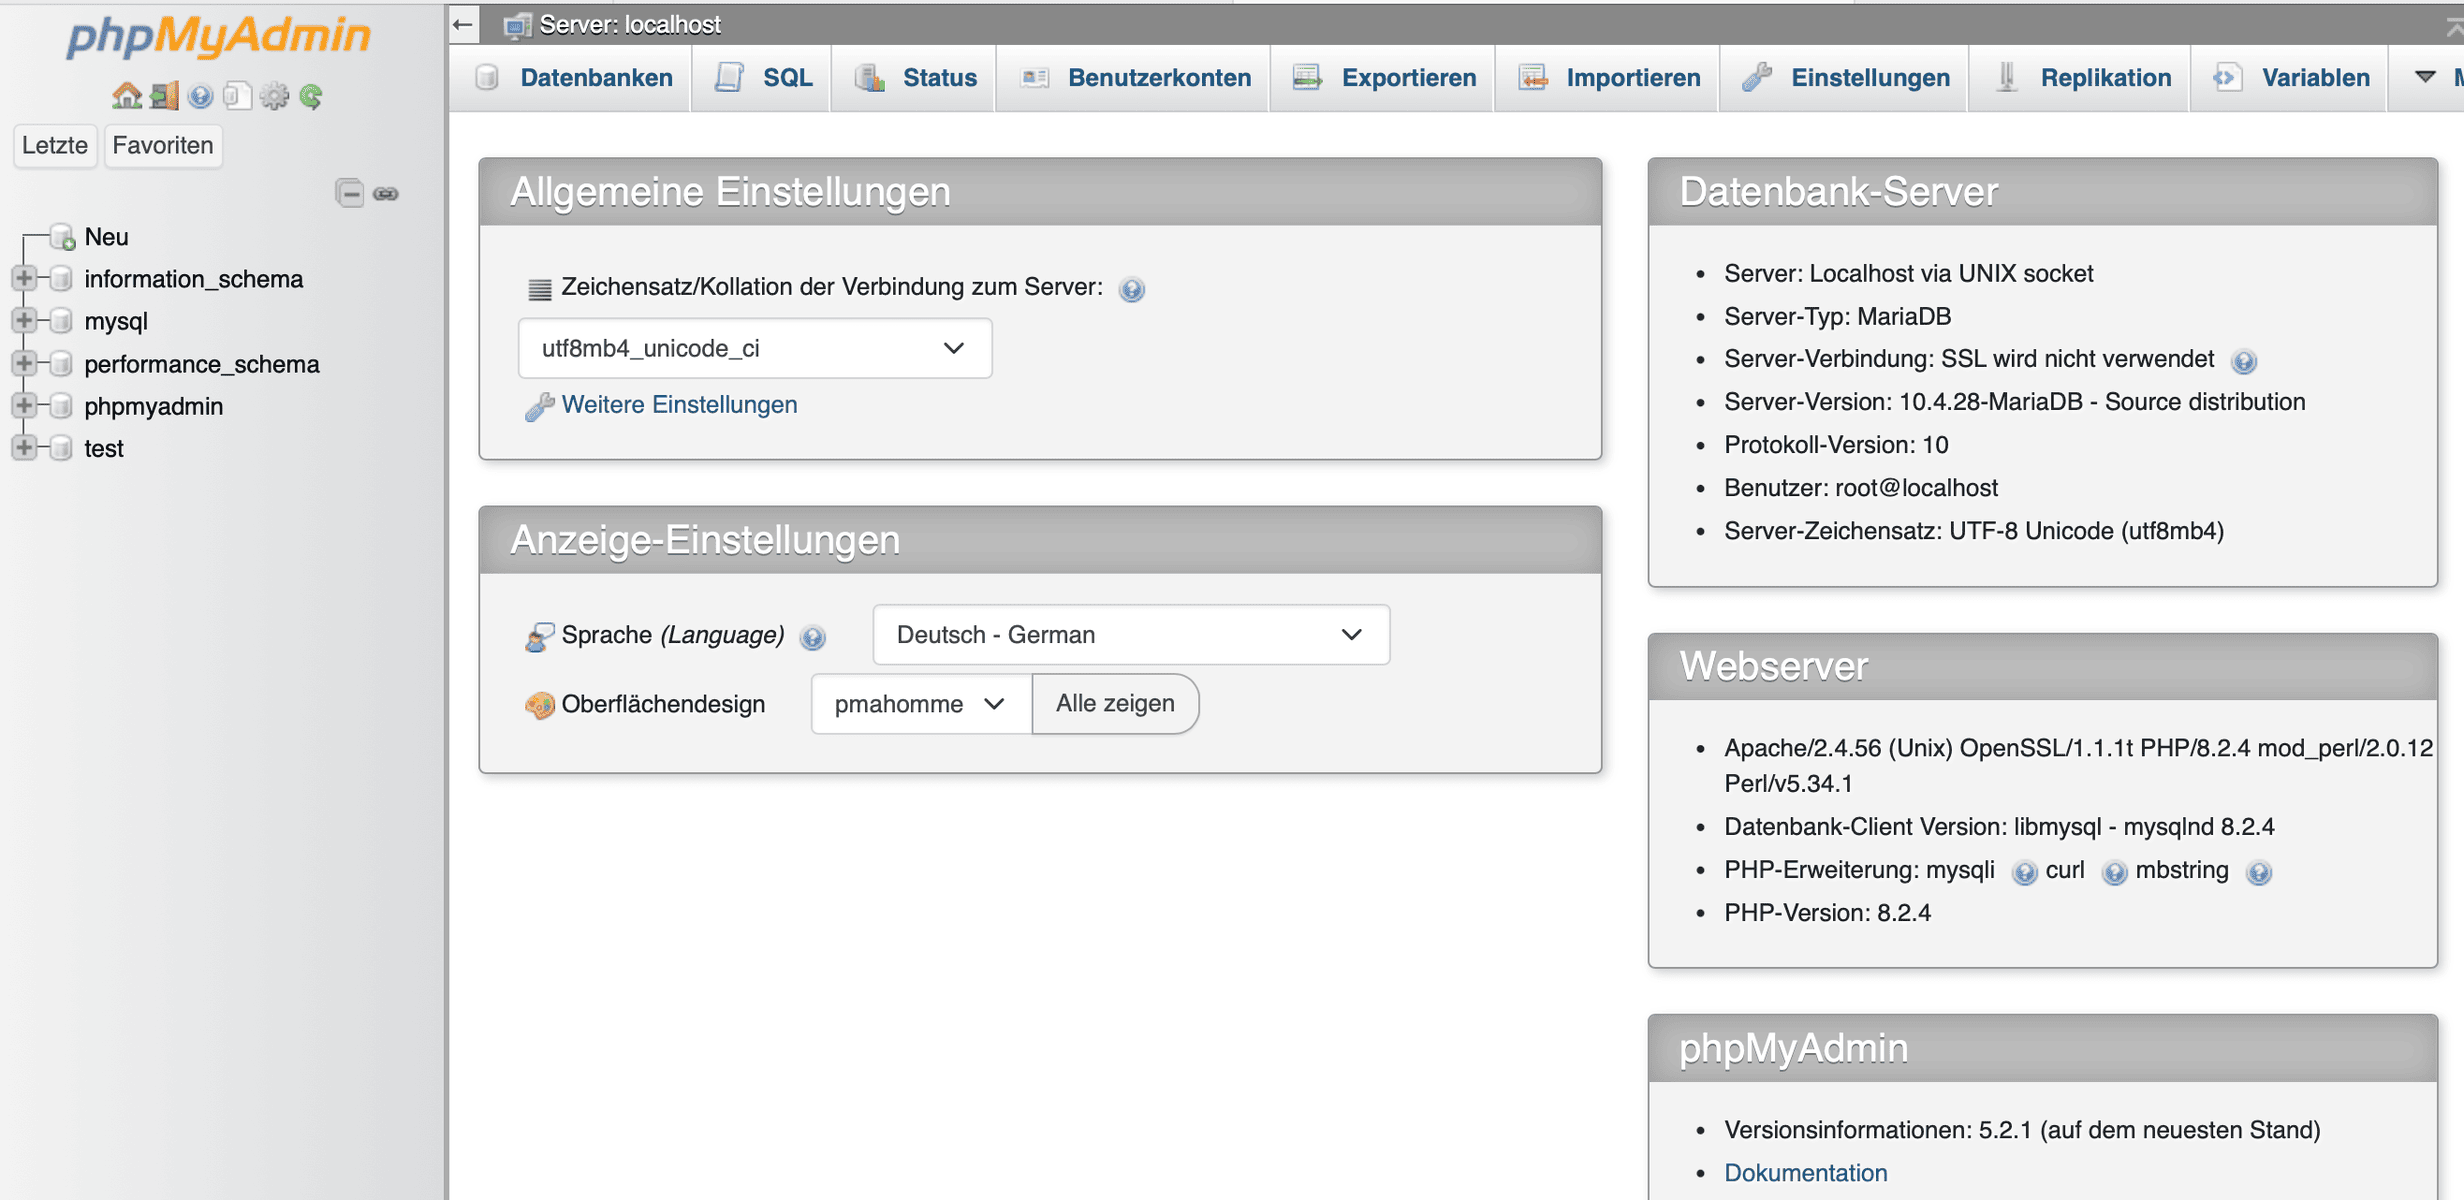Open the more tabs dropdown arrow
This screenshot has width=2464, height=1200.
tap(2425, 77)
